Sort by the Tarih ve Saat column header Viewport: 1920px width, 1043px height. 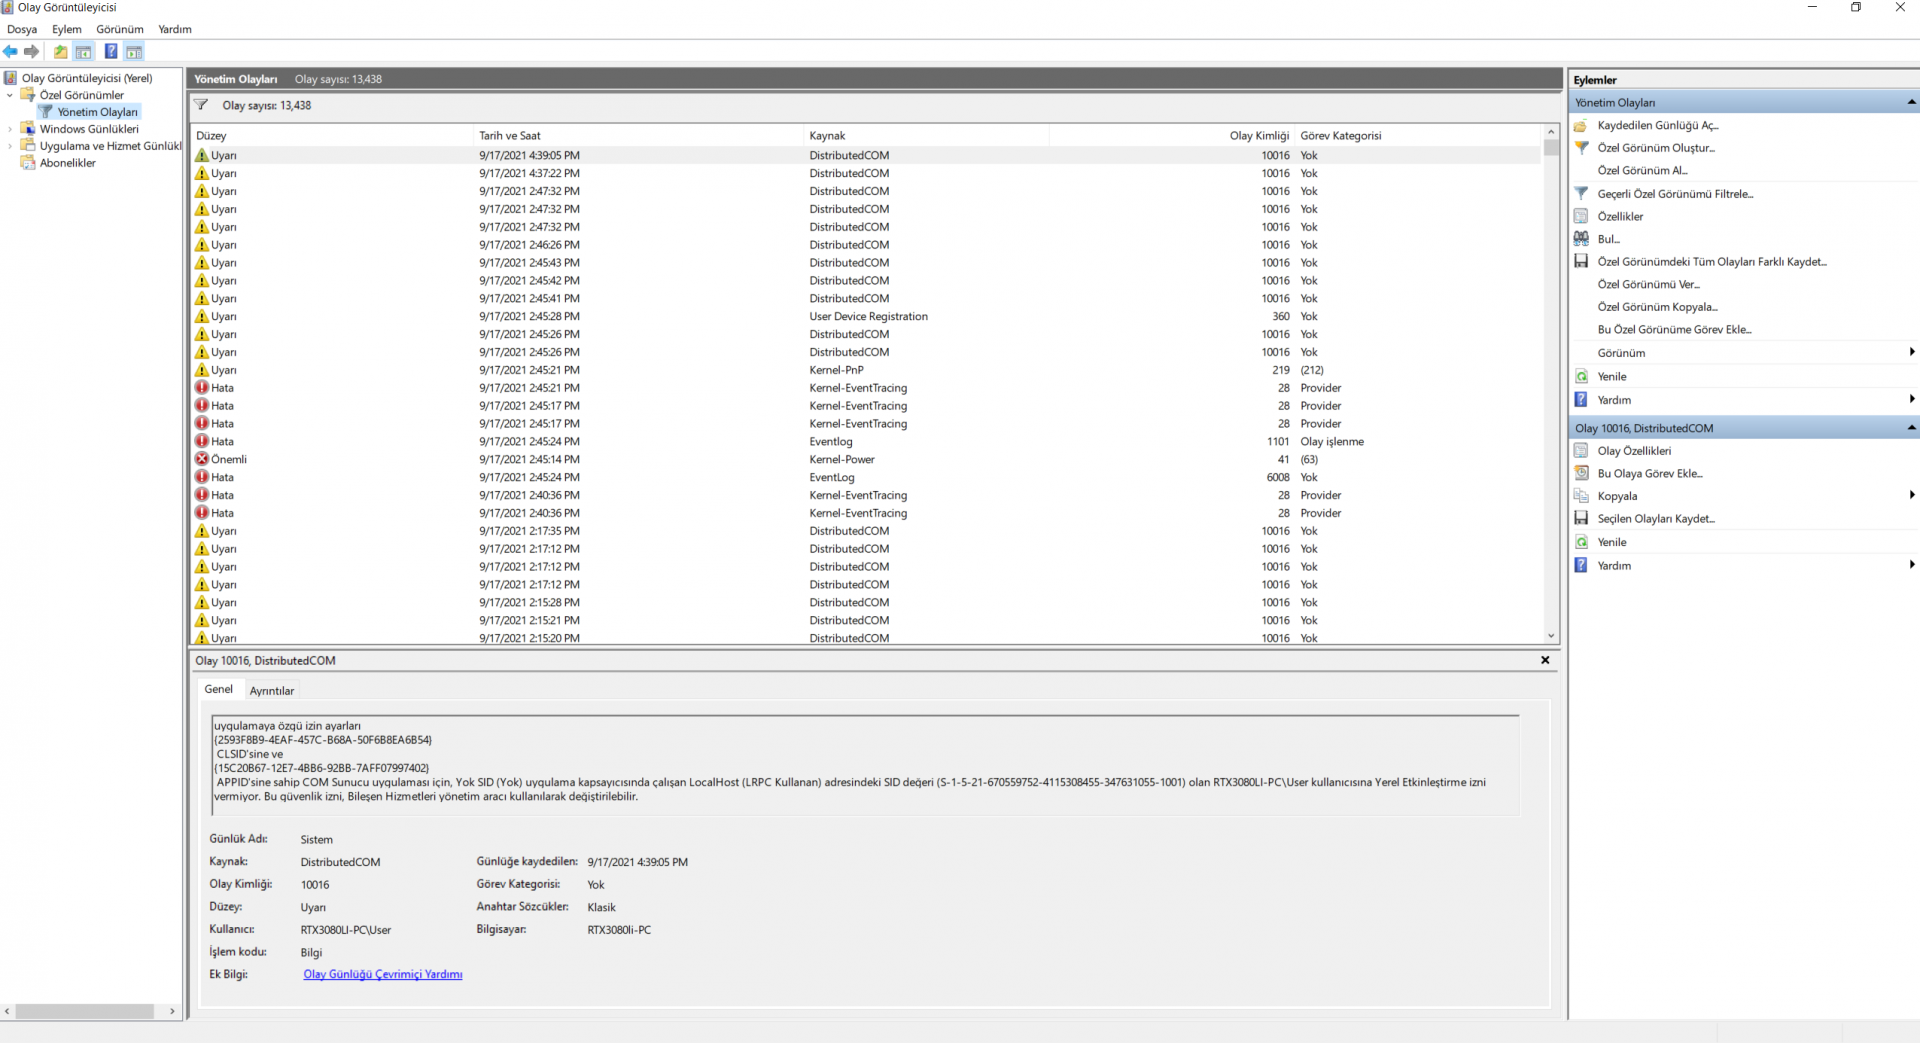pos(639,136)
